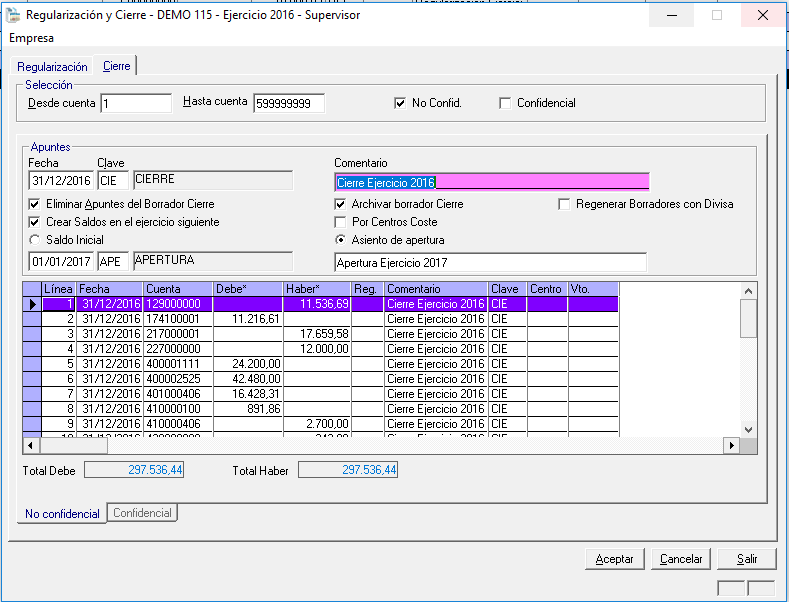Click the grid's scroll up arrow
This screenshot has width=789, height=602.
[748, 291]
